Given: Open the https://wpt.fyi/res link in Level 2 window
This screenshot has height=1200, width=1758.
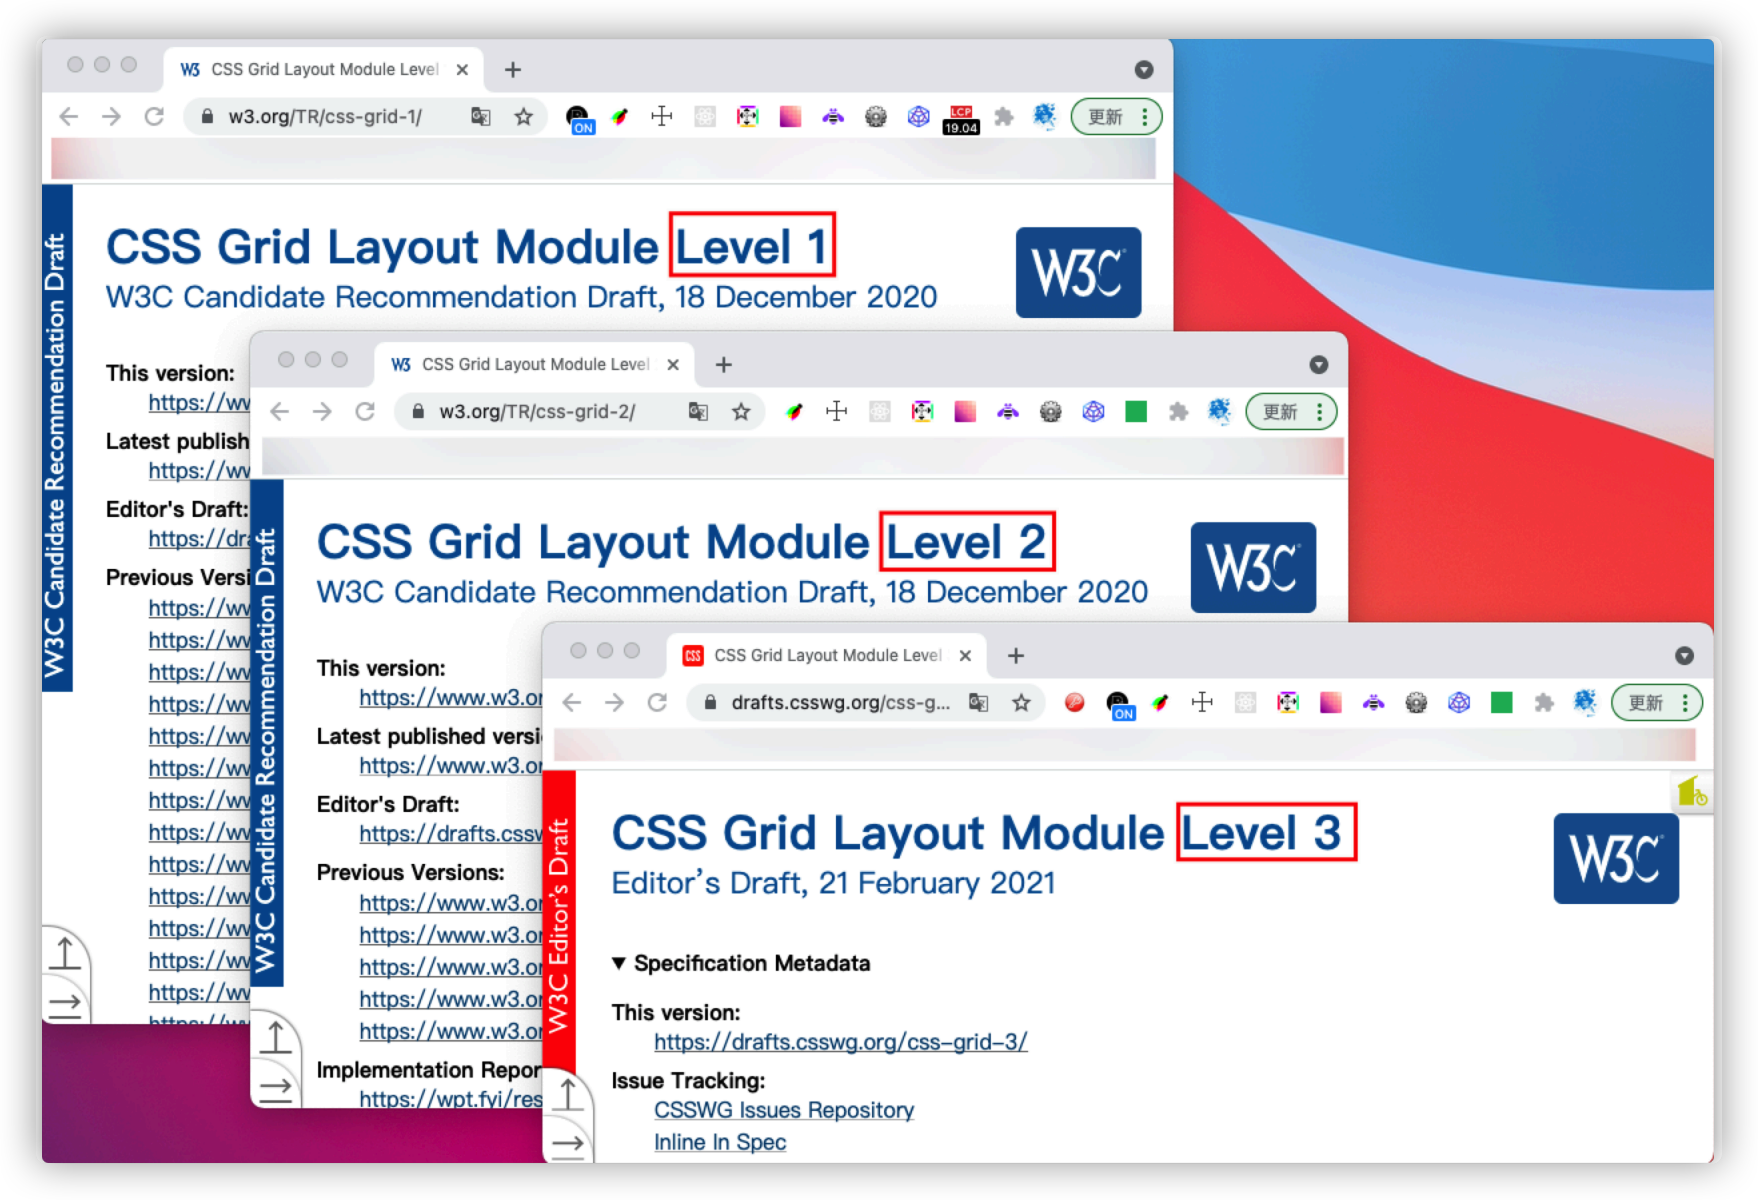Looking at the screenshot, I should coord(450,1099).
